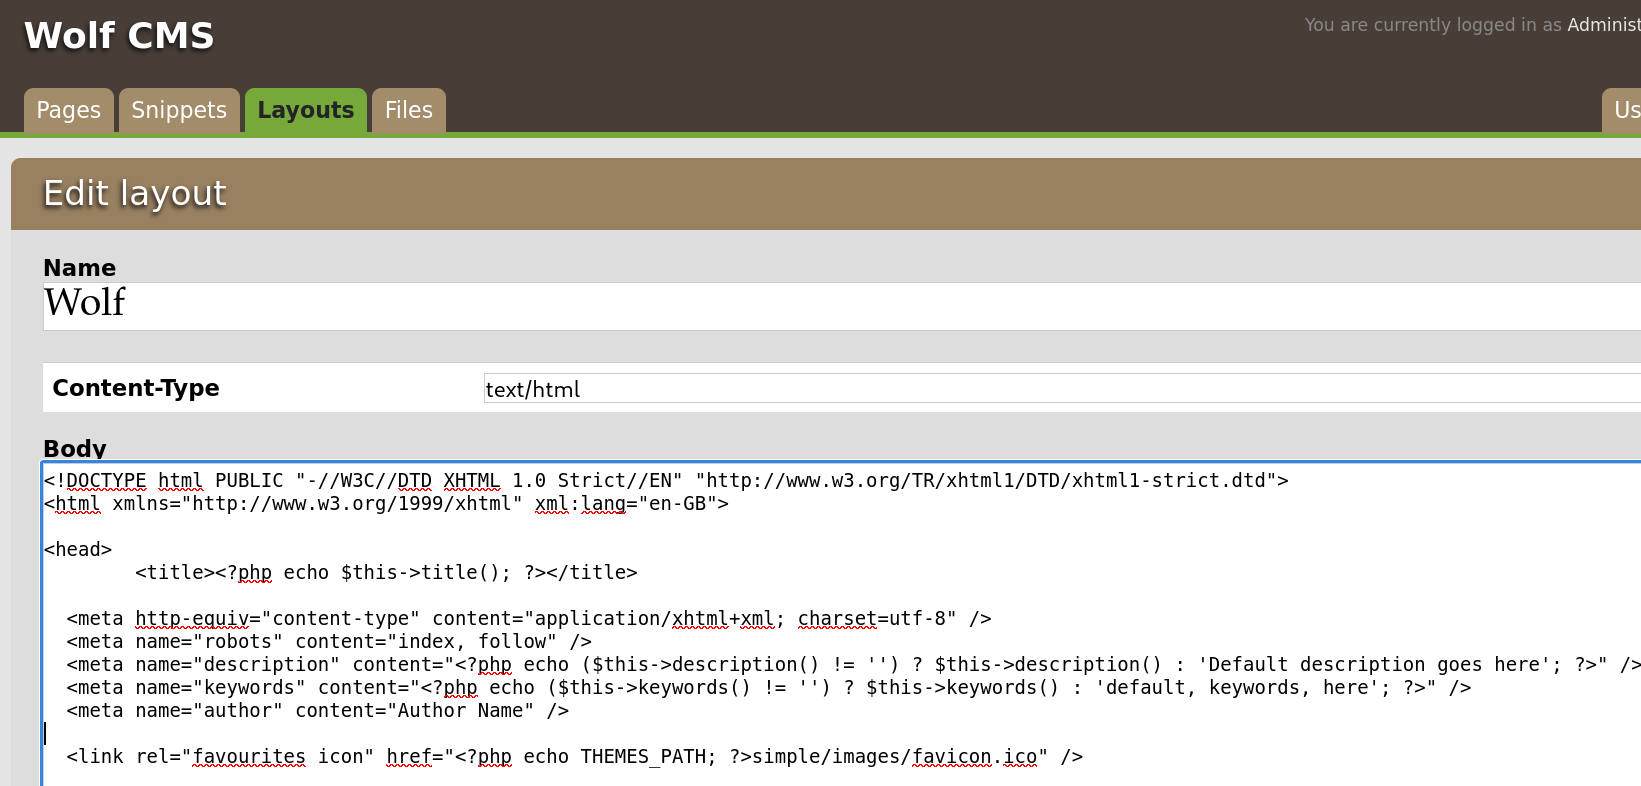Click the Wolf CMS site title

tap(119, 36)
